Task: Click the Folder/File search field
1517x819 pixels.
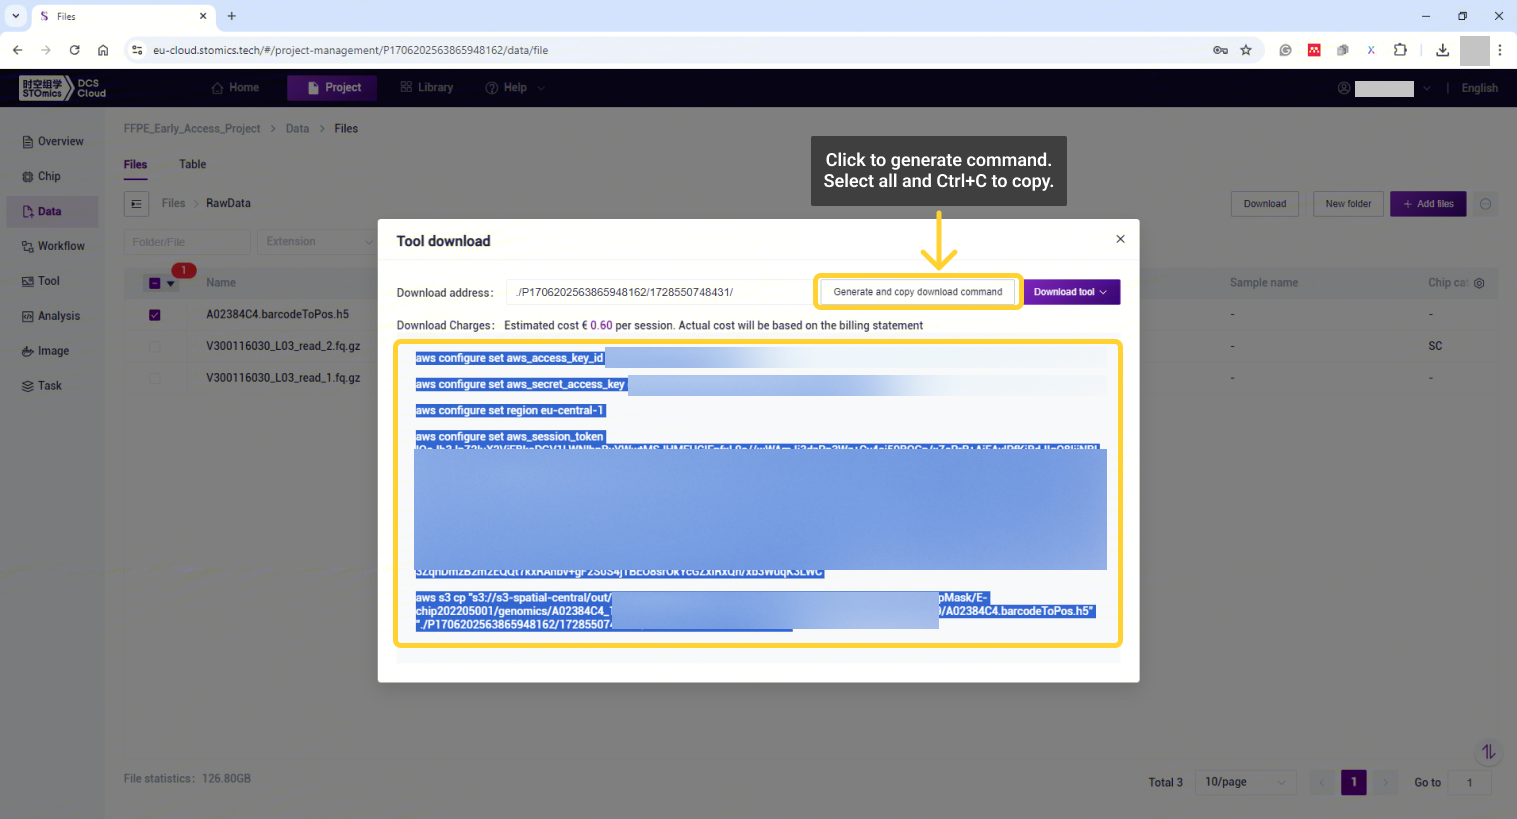Action: [187, 242]
